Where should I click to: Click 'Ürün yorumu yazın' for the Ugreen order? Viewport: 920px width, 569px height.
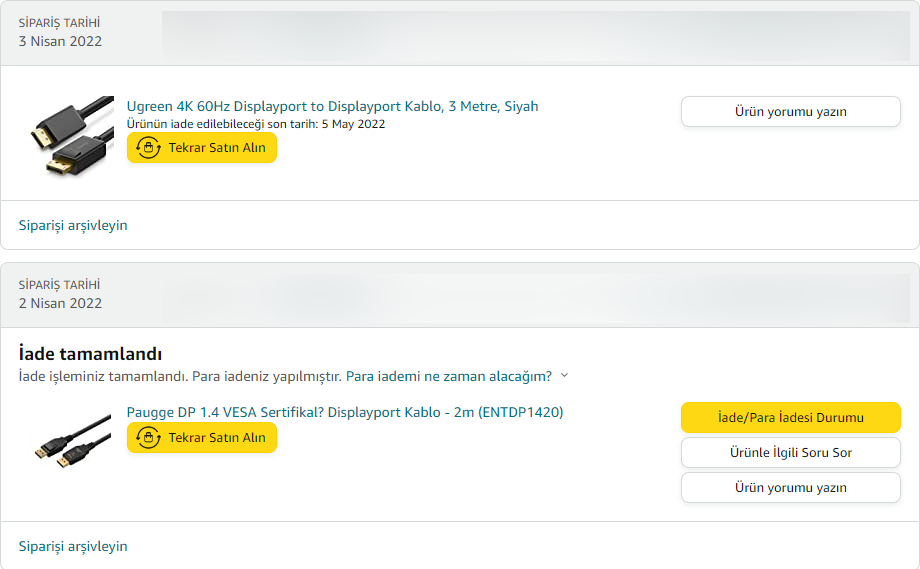[790, 111]
